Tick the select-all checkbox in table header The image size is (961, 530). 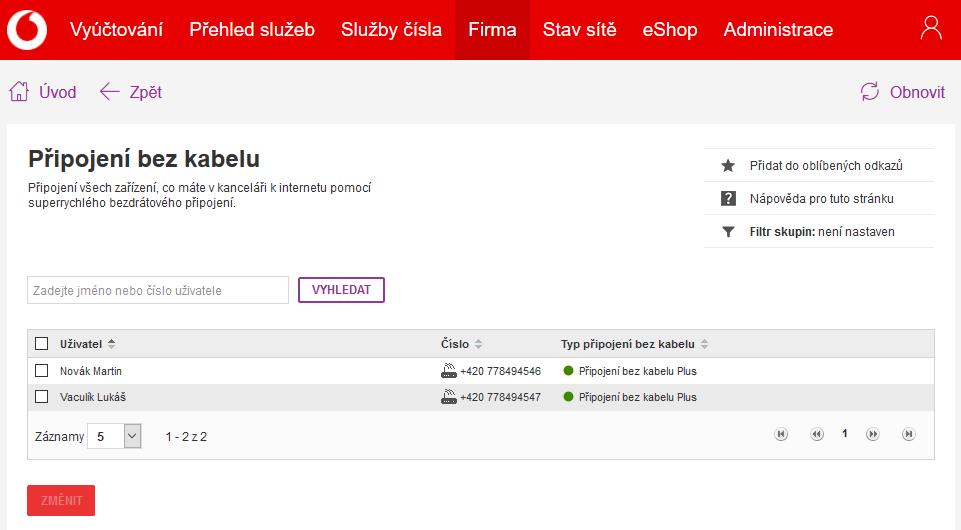42,344
